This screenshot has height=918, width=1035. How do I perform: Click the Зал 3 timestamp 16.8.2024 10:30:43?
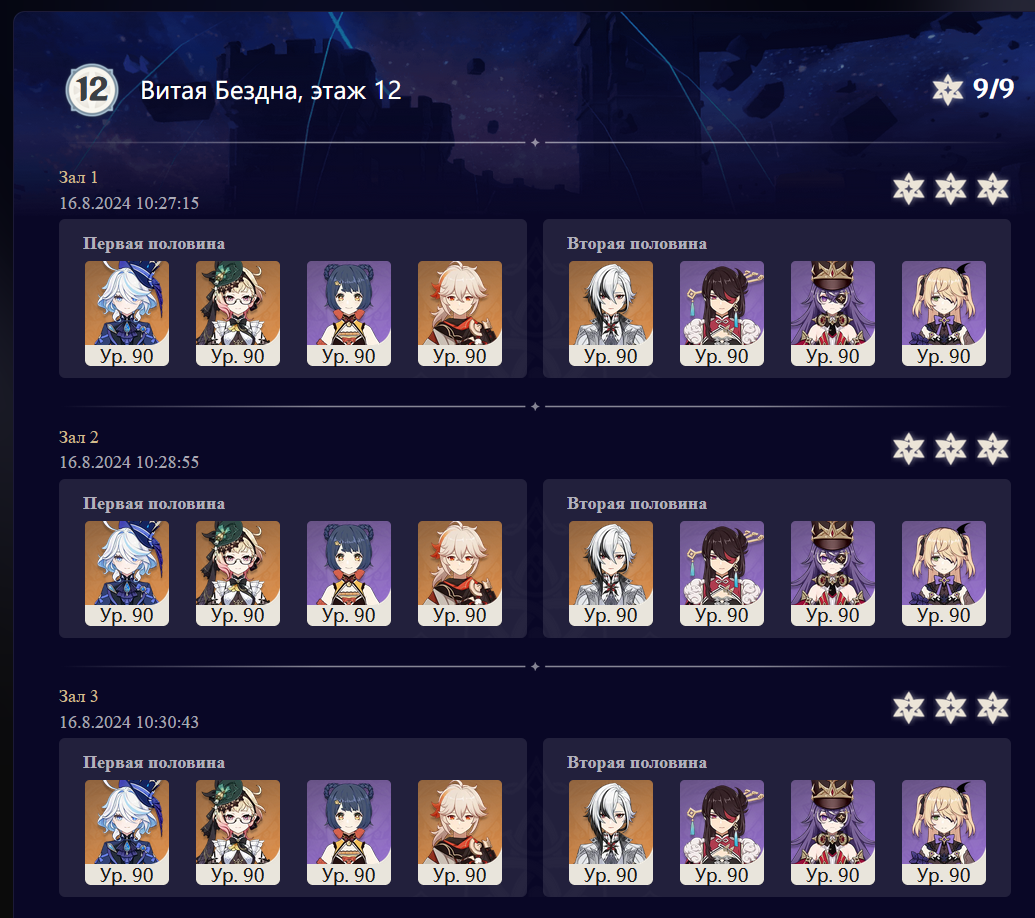click(x=129, y=722)
